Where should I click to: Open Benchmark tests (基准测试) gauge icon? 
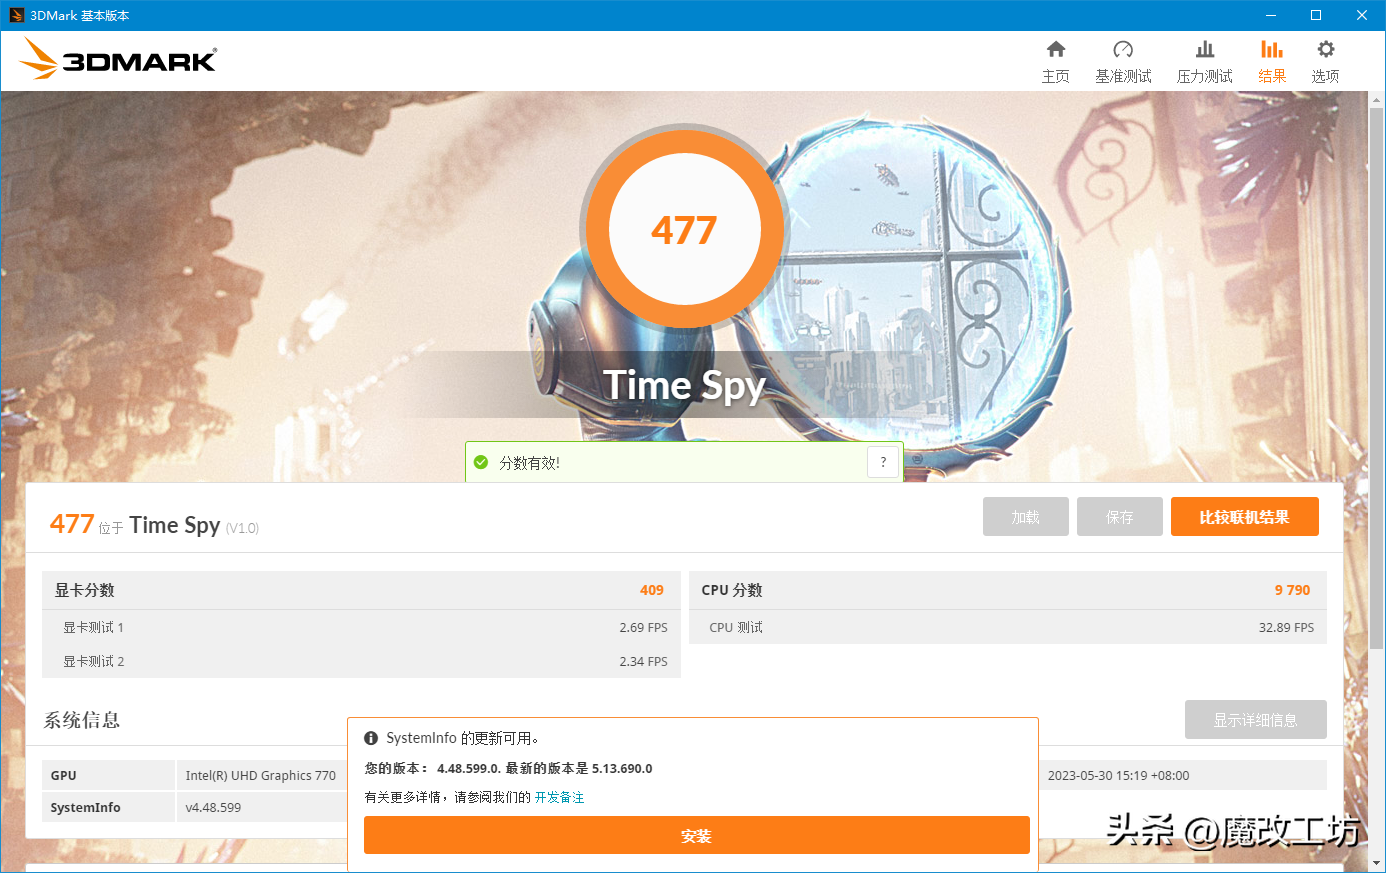click(1123, 50)
